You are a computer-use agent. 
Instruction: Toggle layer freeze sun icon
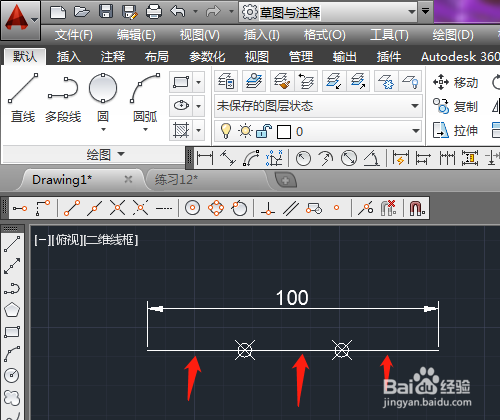246,131
